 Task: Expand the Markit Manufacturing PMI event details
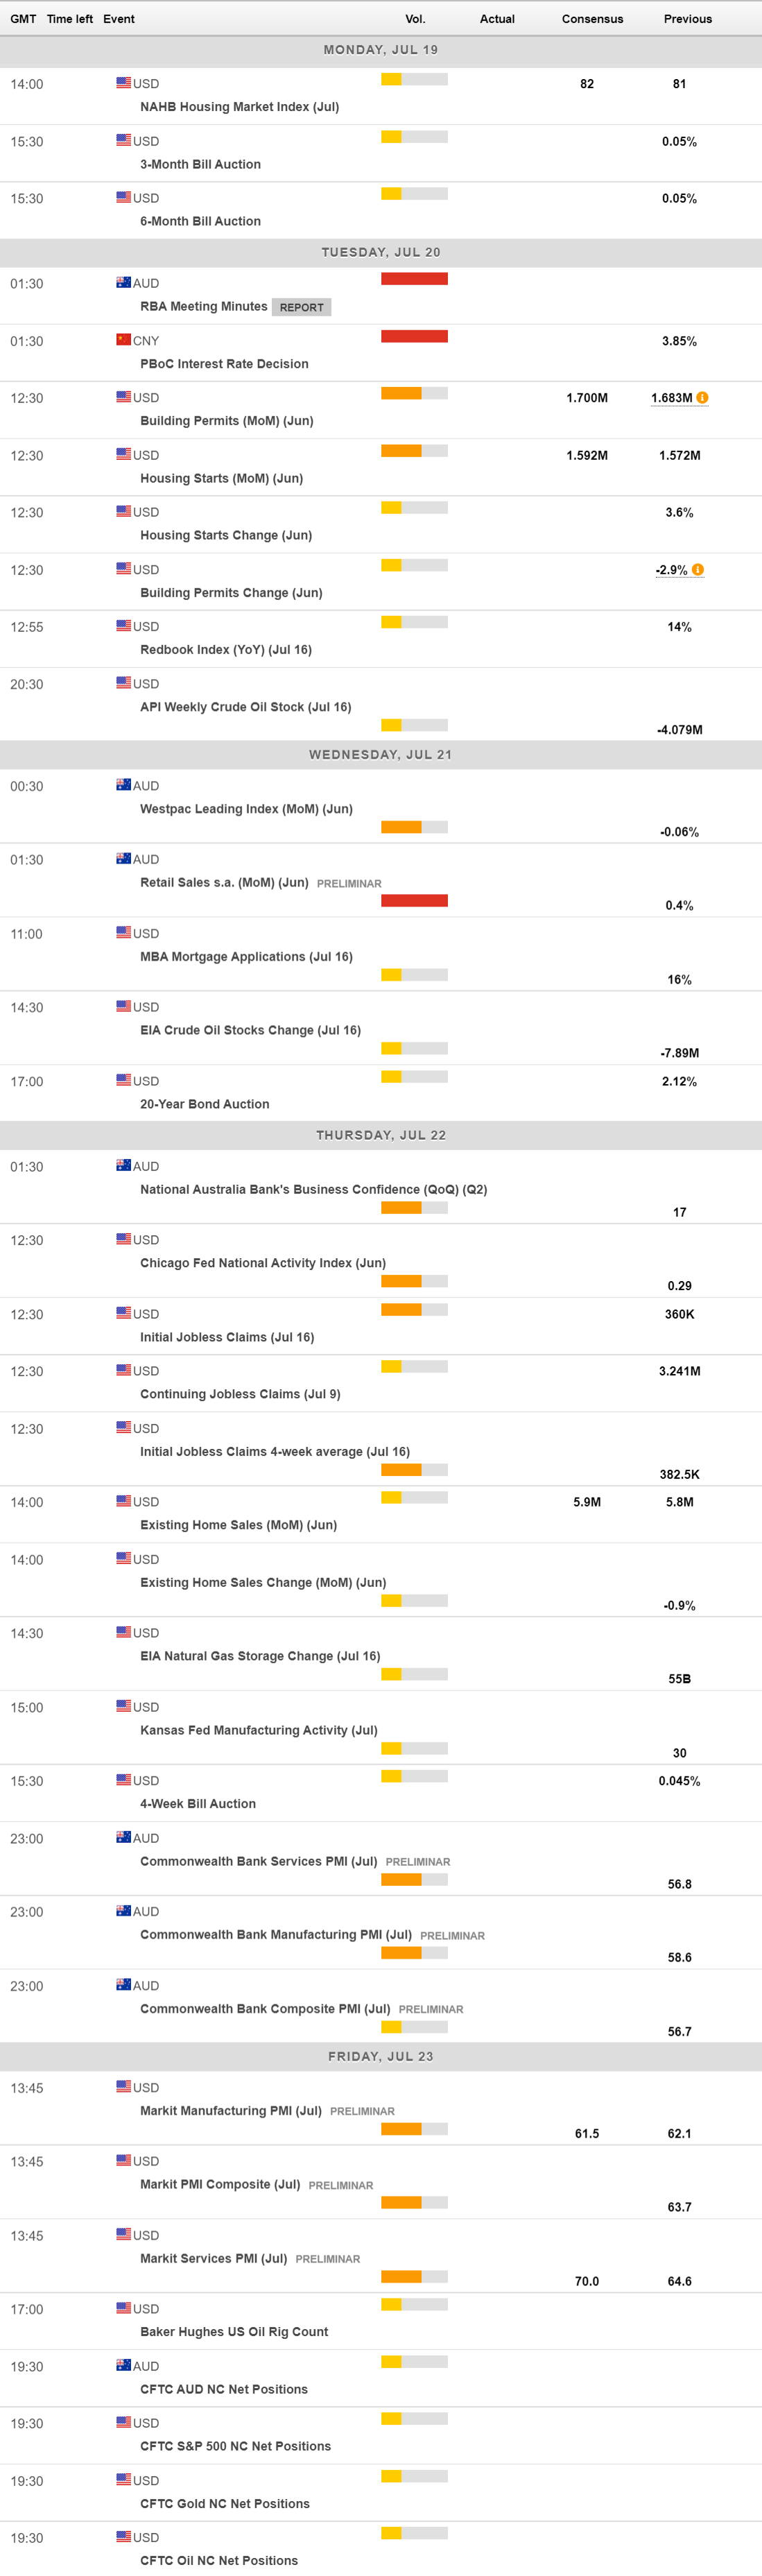[x=231, y=2110]
